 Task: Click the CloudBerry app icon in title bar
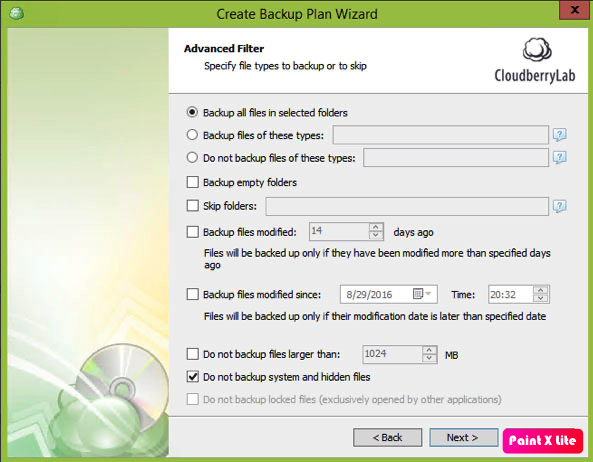tap(16, 13)
